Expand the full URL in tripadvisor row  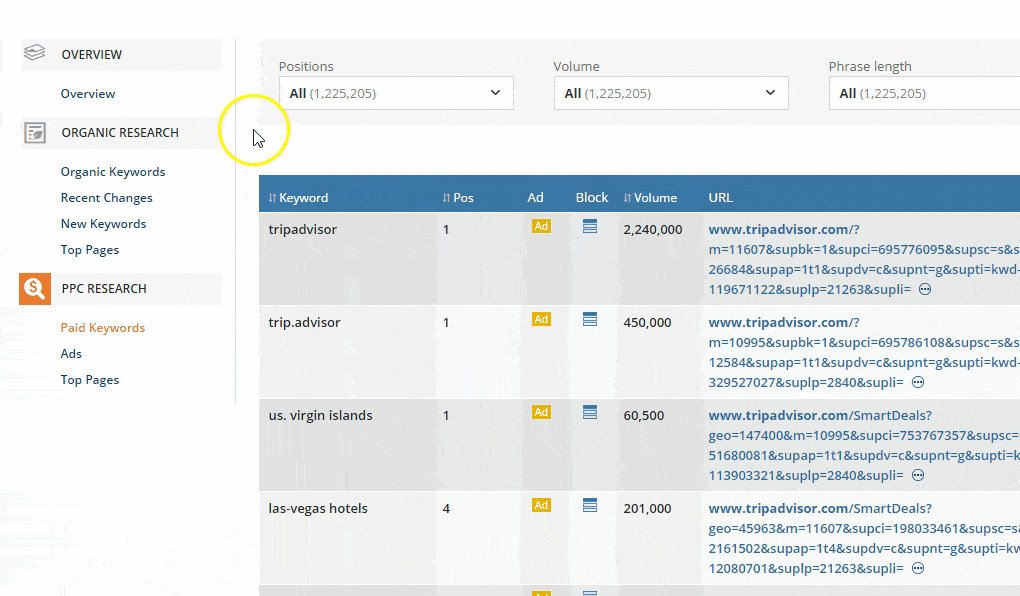(924, 290)
